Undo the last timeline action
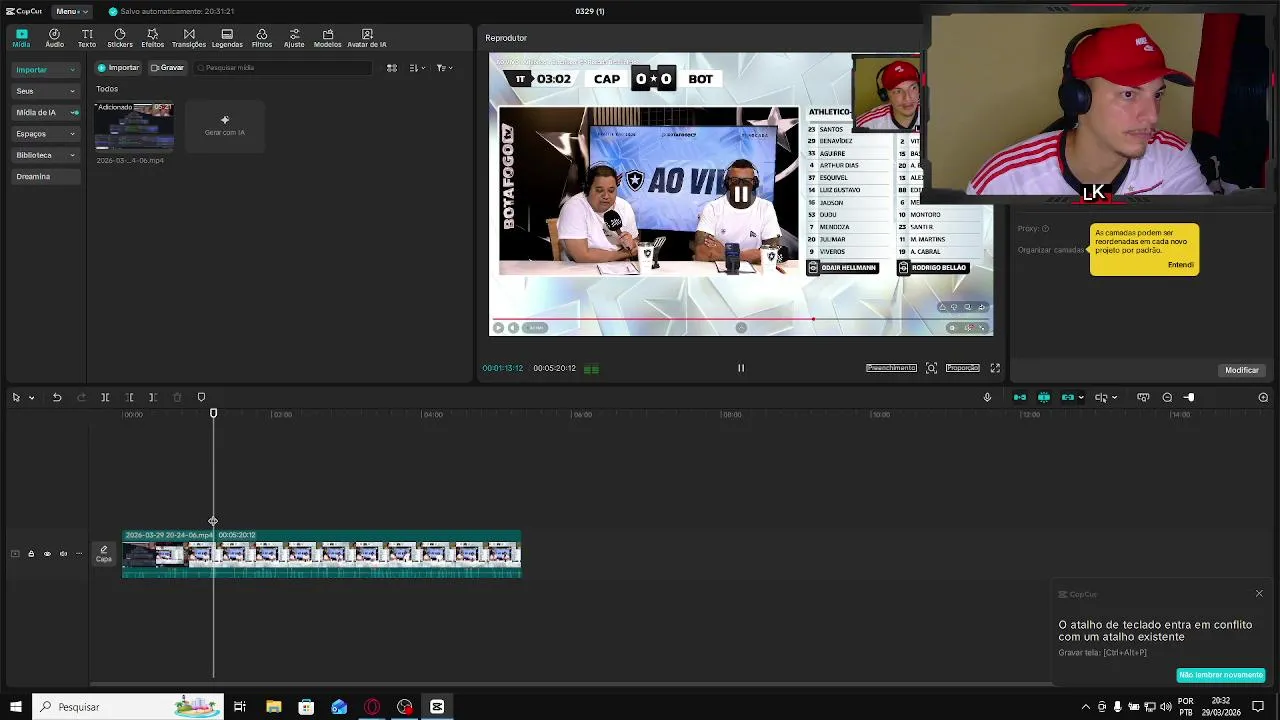 57,398
